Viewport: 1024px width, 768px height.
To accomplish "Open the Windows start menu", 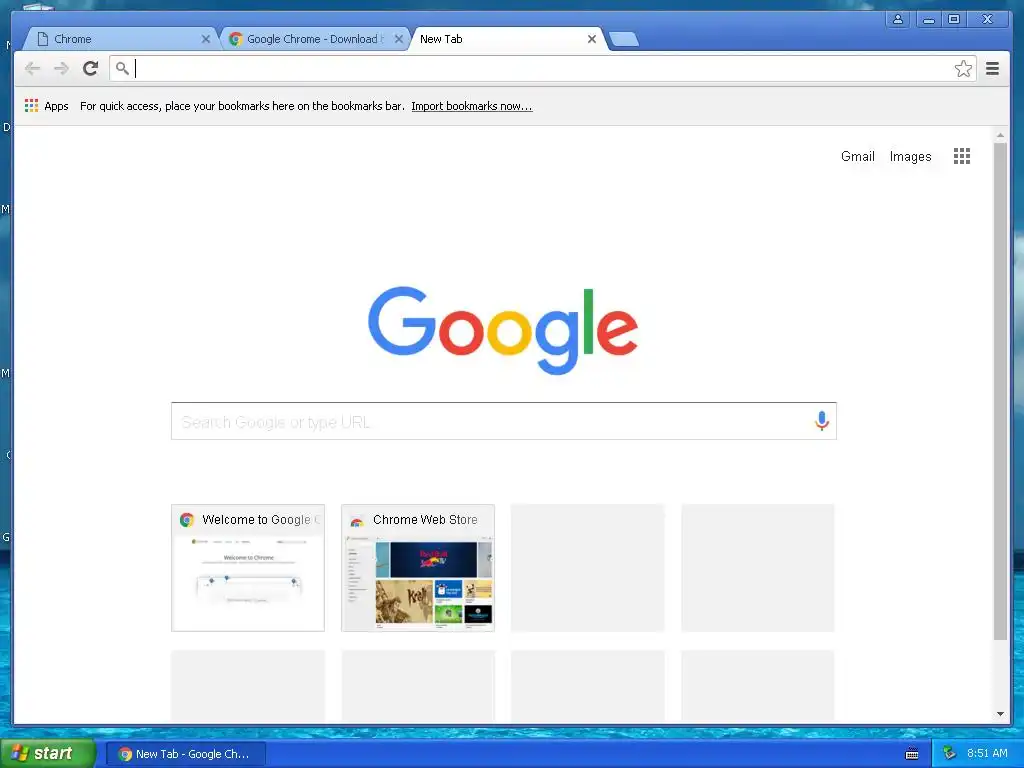I will pos(48,753).
